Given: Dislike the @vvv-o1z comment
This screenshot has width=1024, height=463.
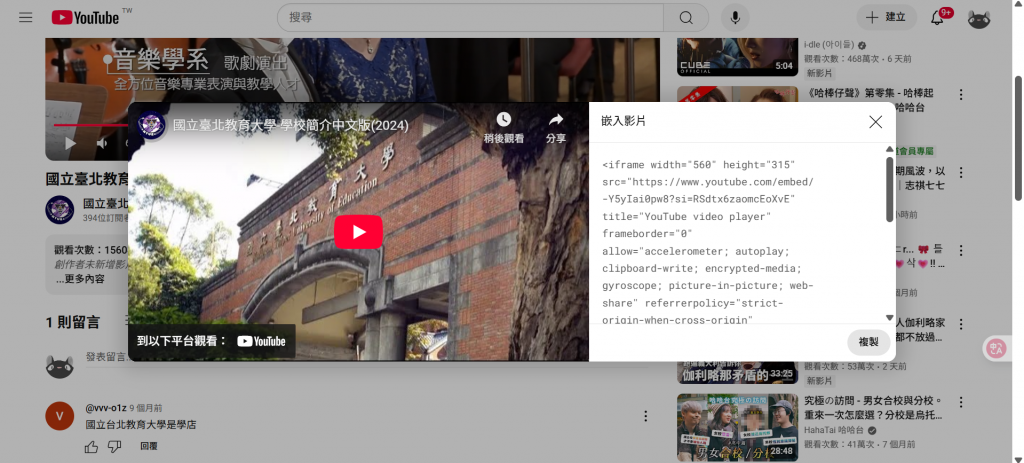Looking at the screenshot, I should click(114, 447).
